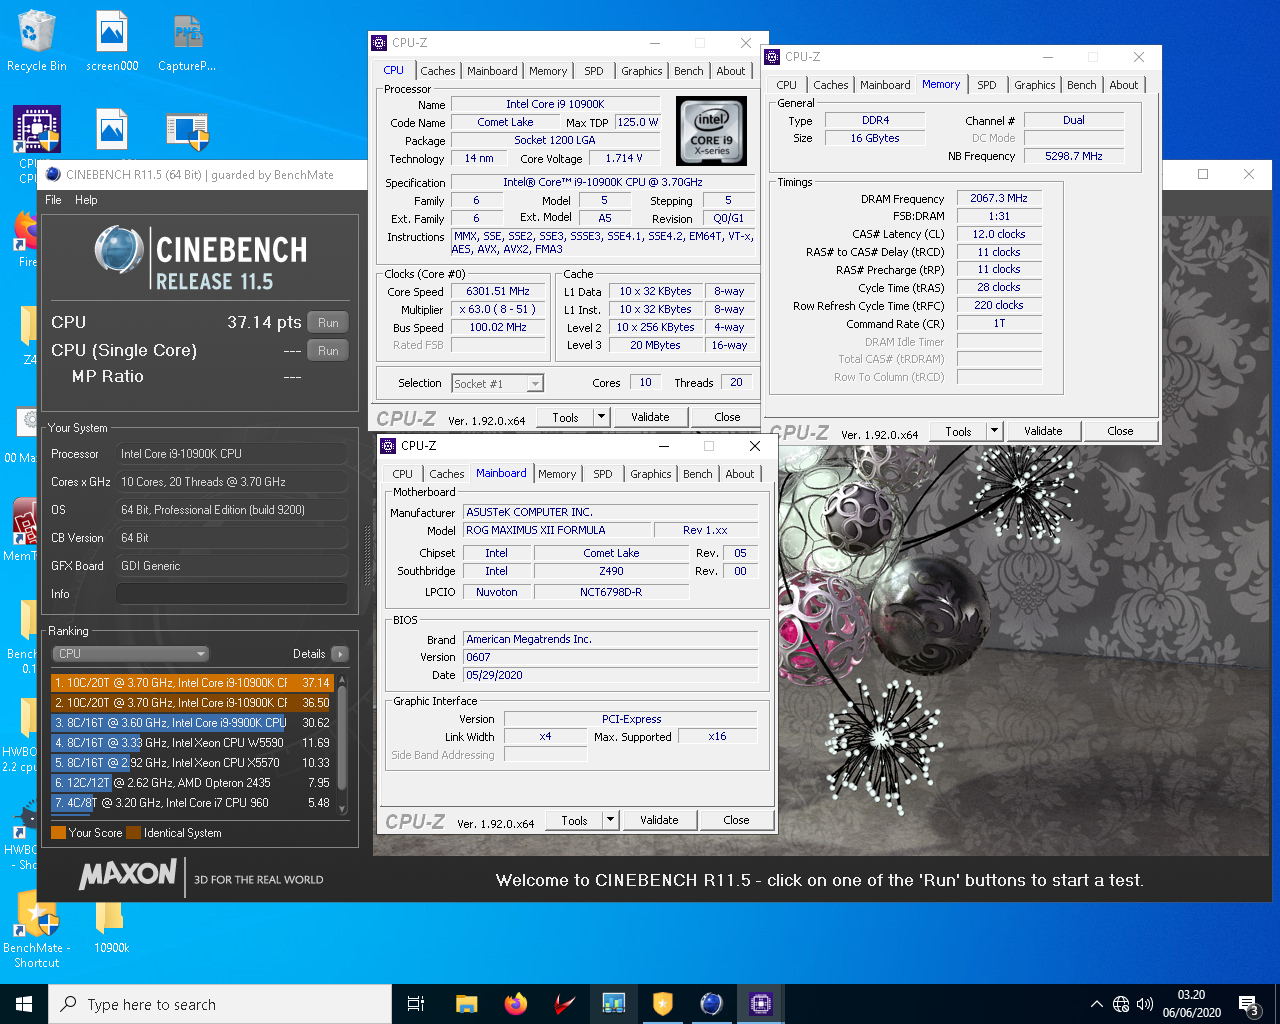1280x1024 pixels.
Task: Open the notification center icon
Action: [x=1249, y=1004]
